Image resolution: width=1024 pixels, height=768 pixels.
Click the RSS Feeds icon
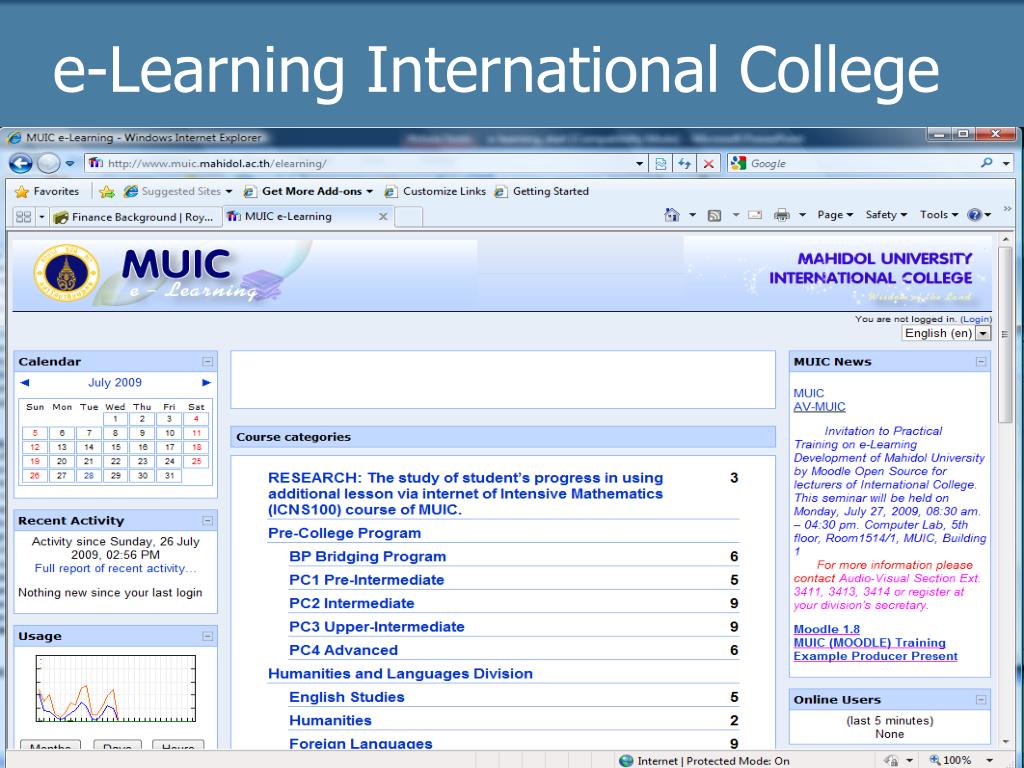714,215
